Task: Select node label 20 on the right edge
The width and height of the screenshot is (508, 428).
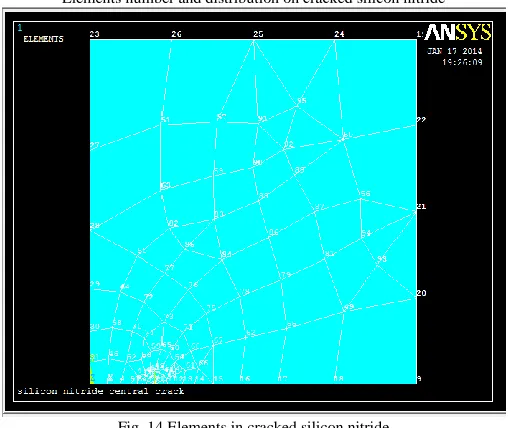Action: pyautogui.click(x=421, y=293)
